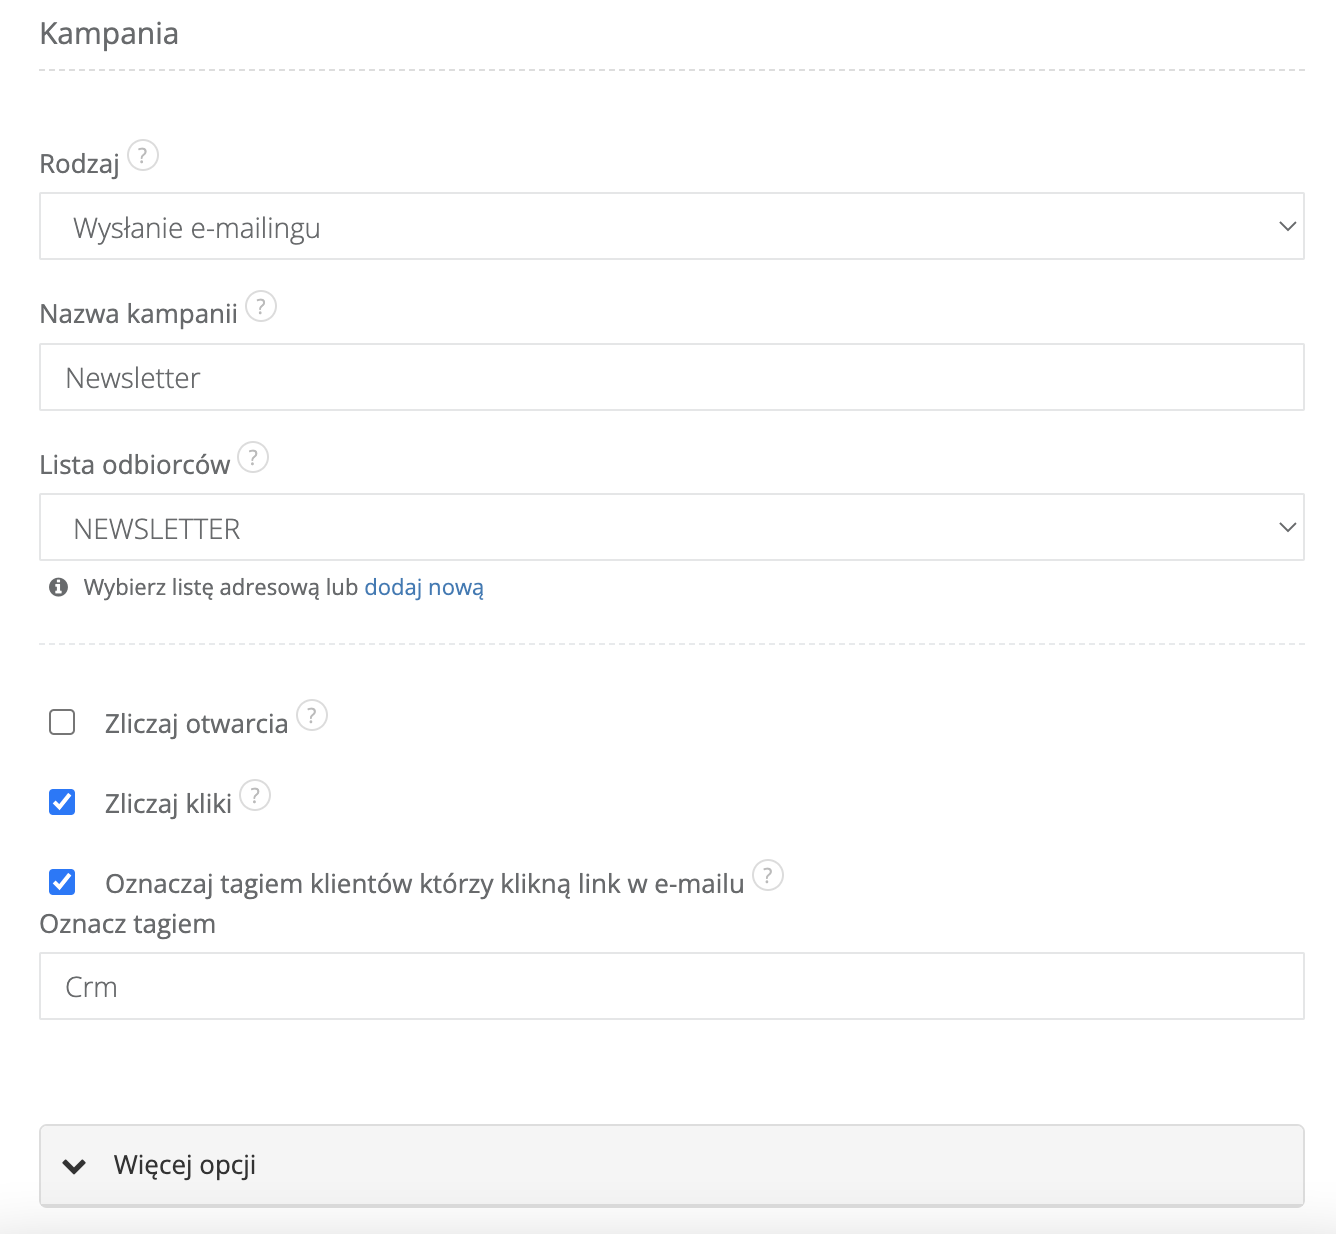Screen dimensions: 1336x1234
Task: Click the "Oznaczaj tagiem klientów" label text
Action: pyautogui.click(x=424, y=884)
